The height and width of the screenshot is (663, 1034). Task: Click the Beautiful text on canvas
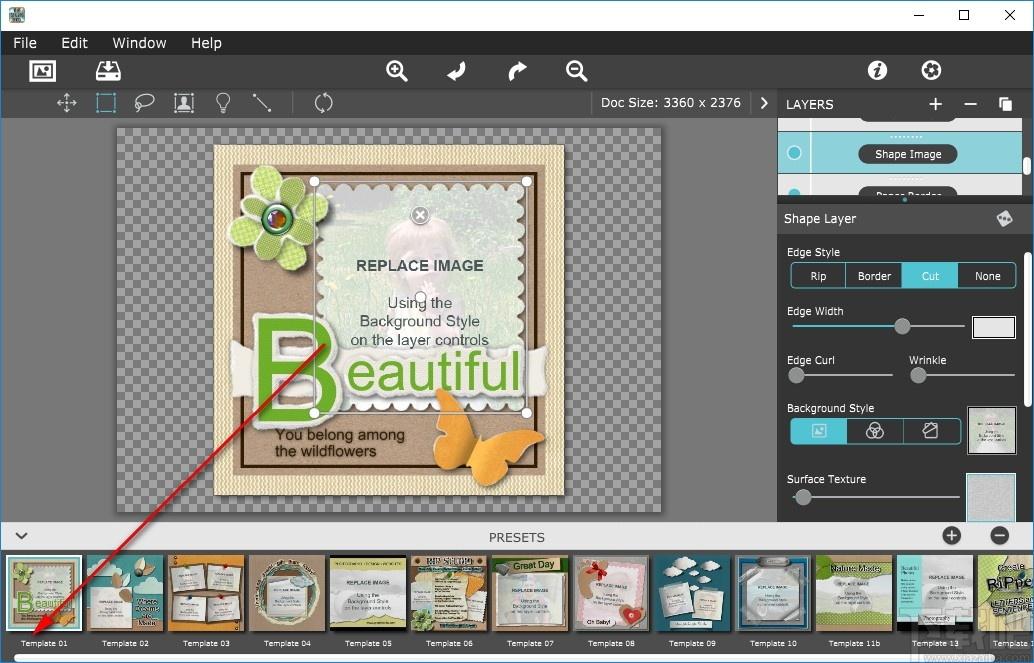pos(388,371)
